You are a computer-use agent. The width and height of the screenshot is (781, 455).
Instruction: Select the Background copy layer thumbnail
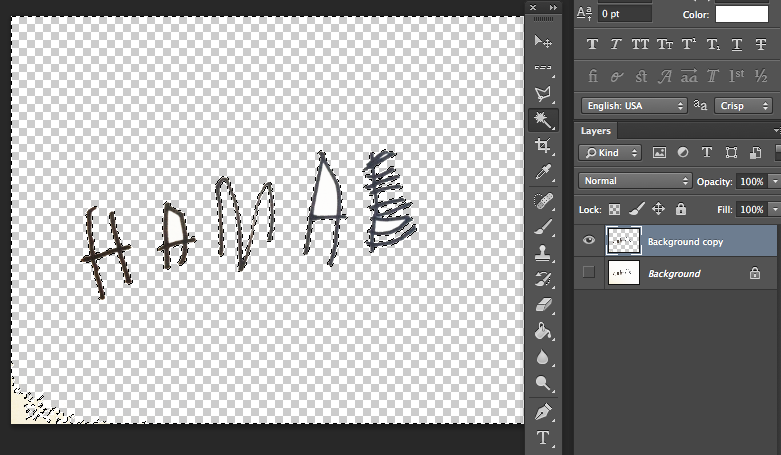(x=624, y=241)
